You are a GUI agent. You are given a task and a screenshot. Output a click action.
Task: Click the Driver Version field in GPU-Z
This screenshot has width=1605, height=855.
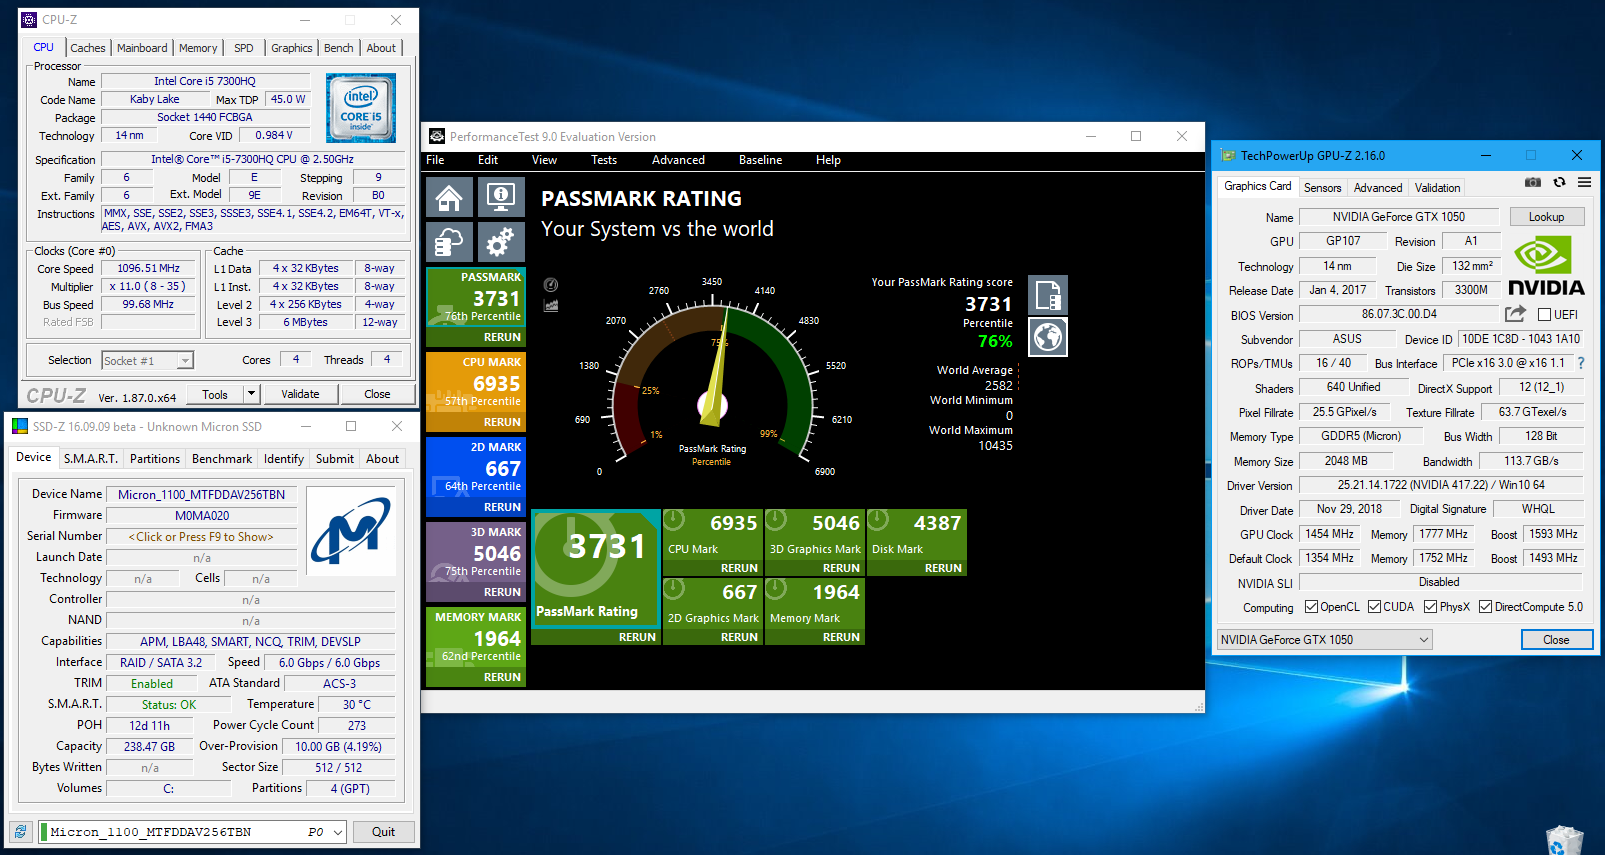tap(1441, 485)
